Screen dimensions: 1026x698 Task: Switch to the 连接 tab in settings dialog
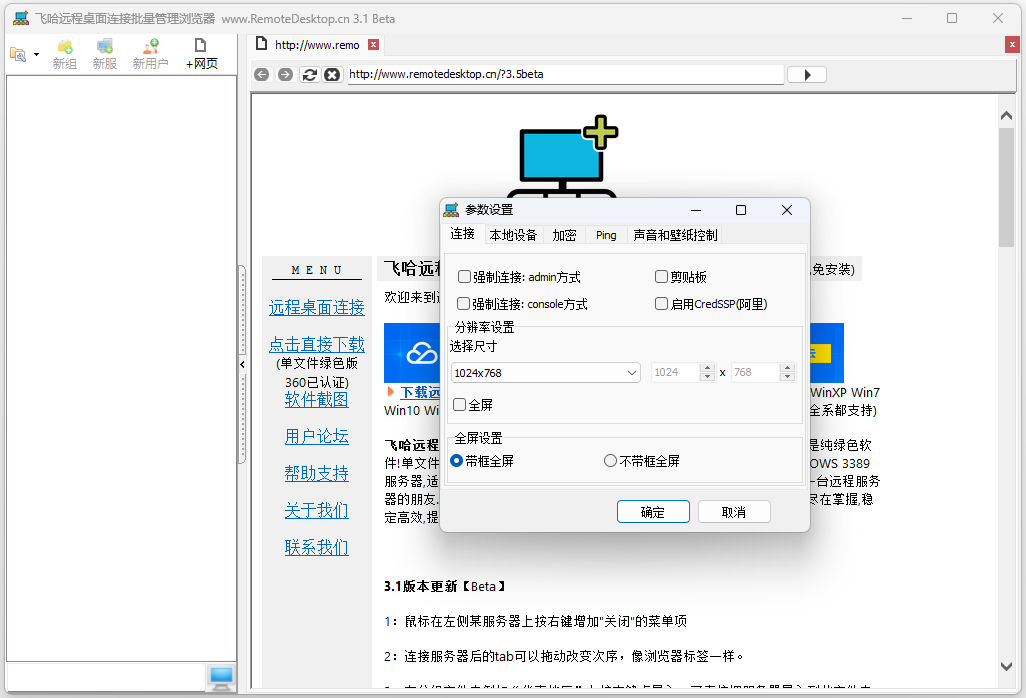pos(463,234)
